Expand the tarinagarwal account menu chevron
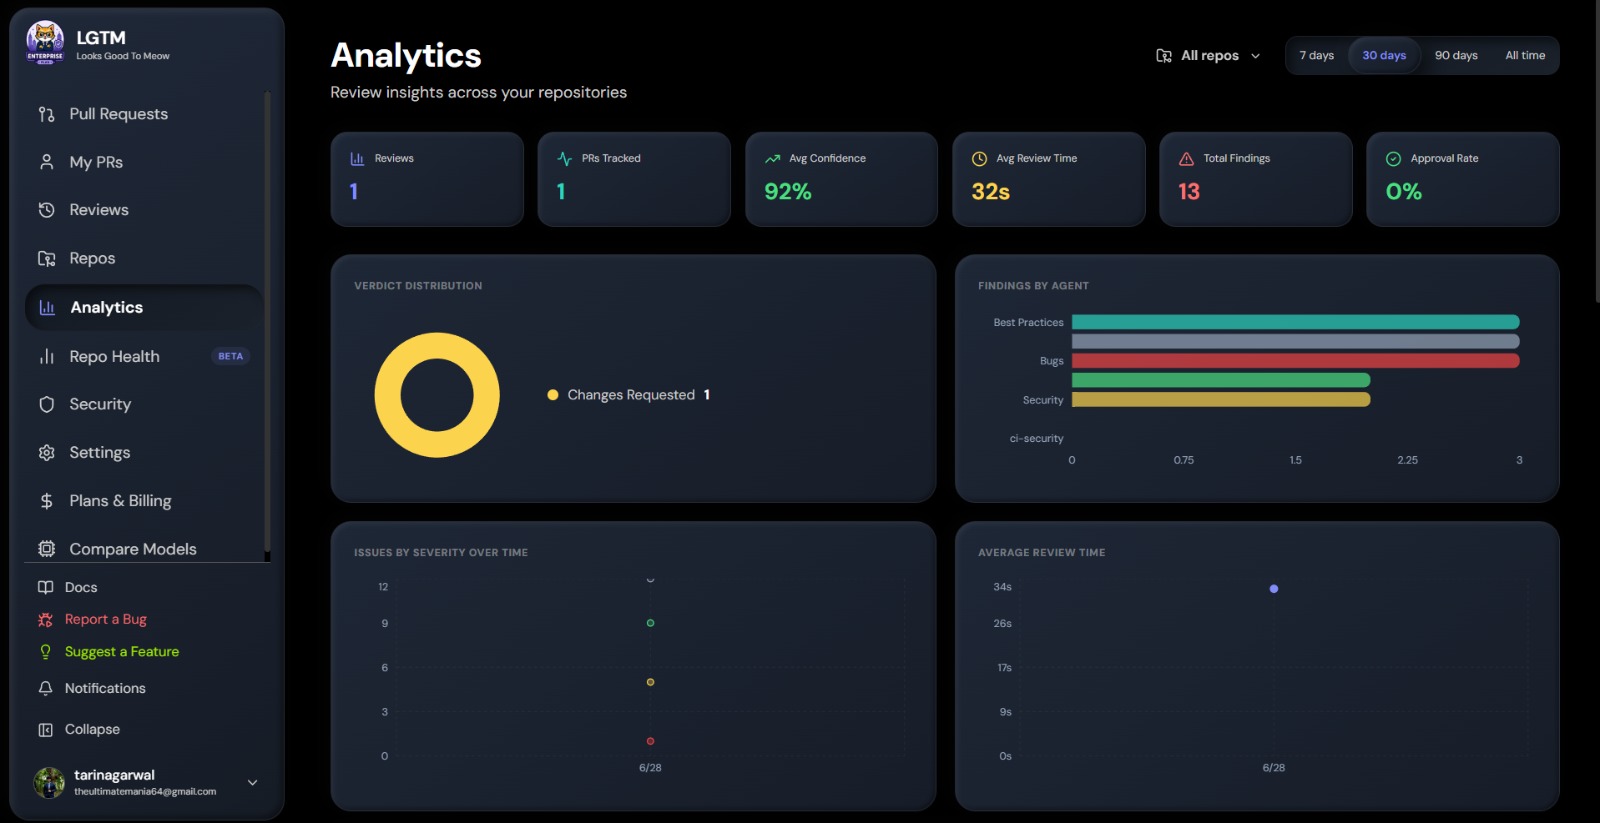 point(252,783)
